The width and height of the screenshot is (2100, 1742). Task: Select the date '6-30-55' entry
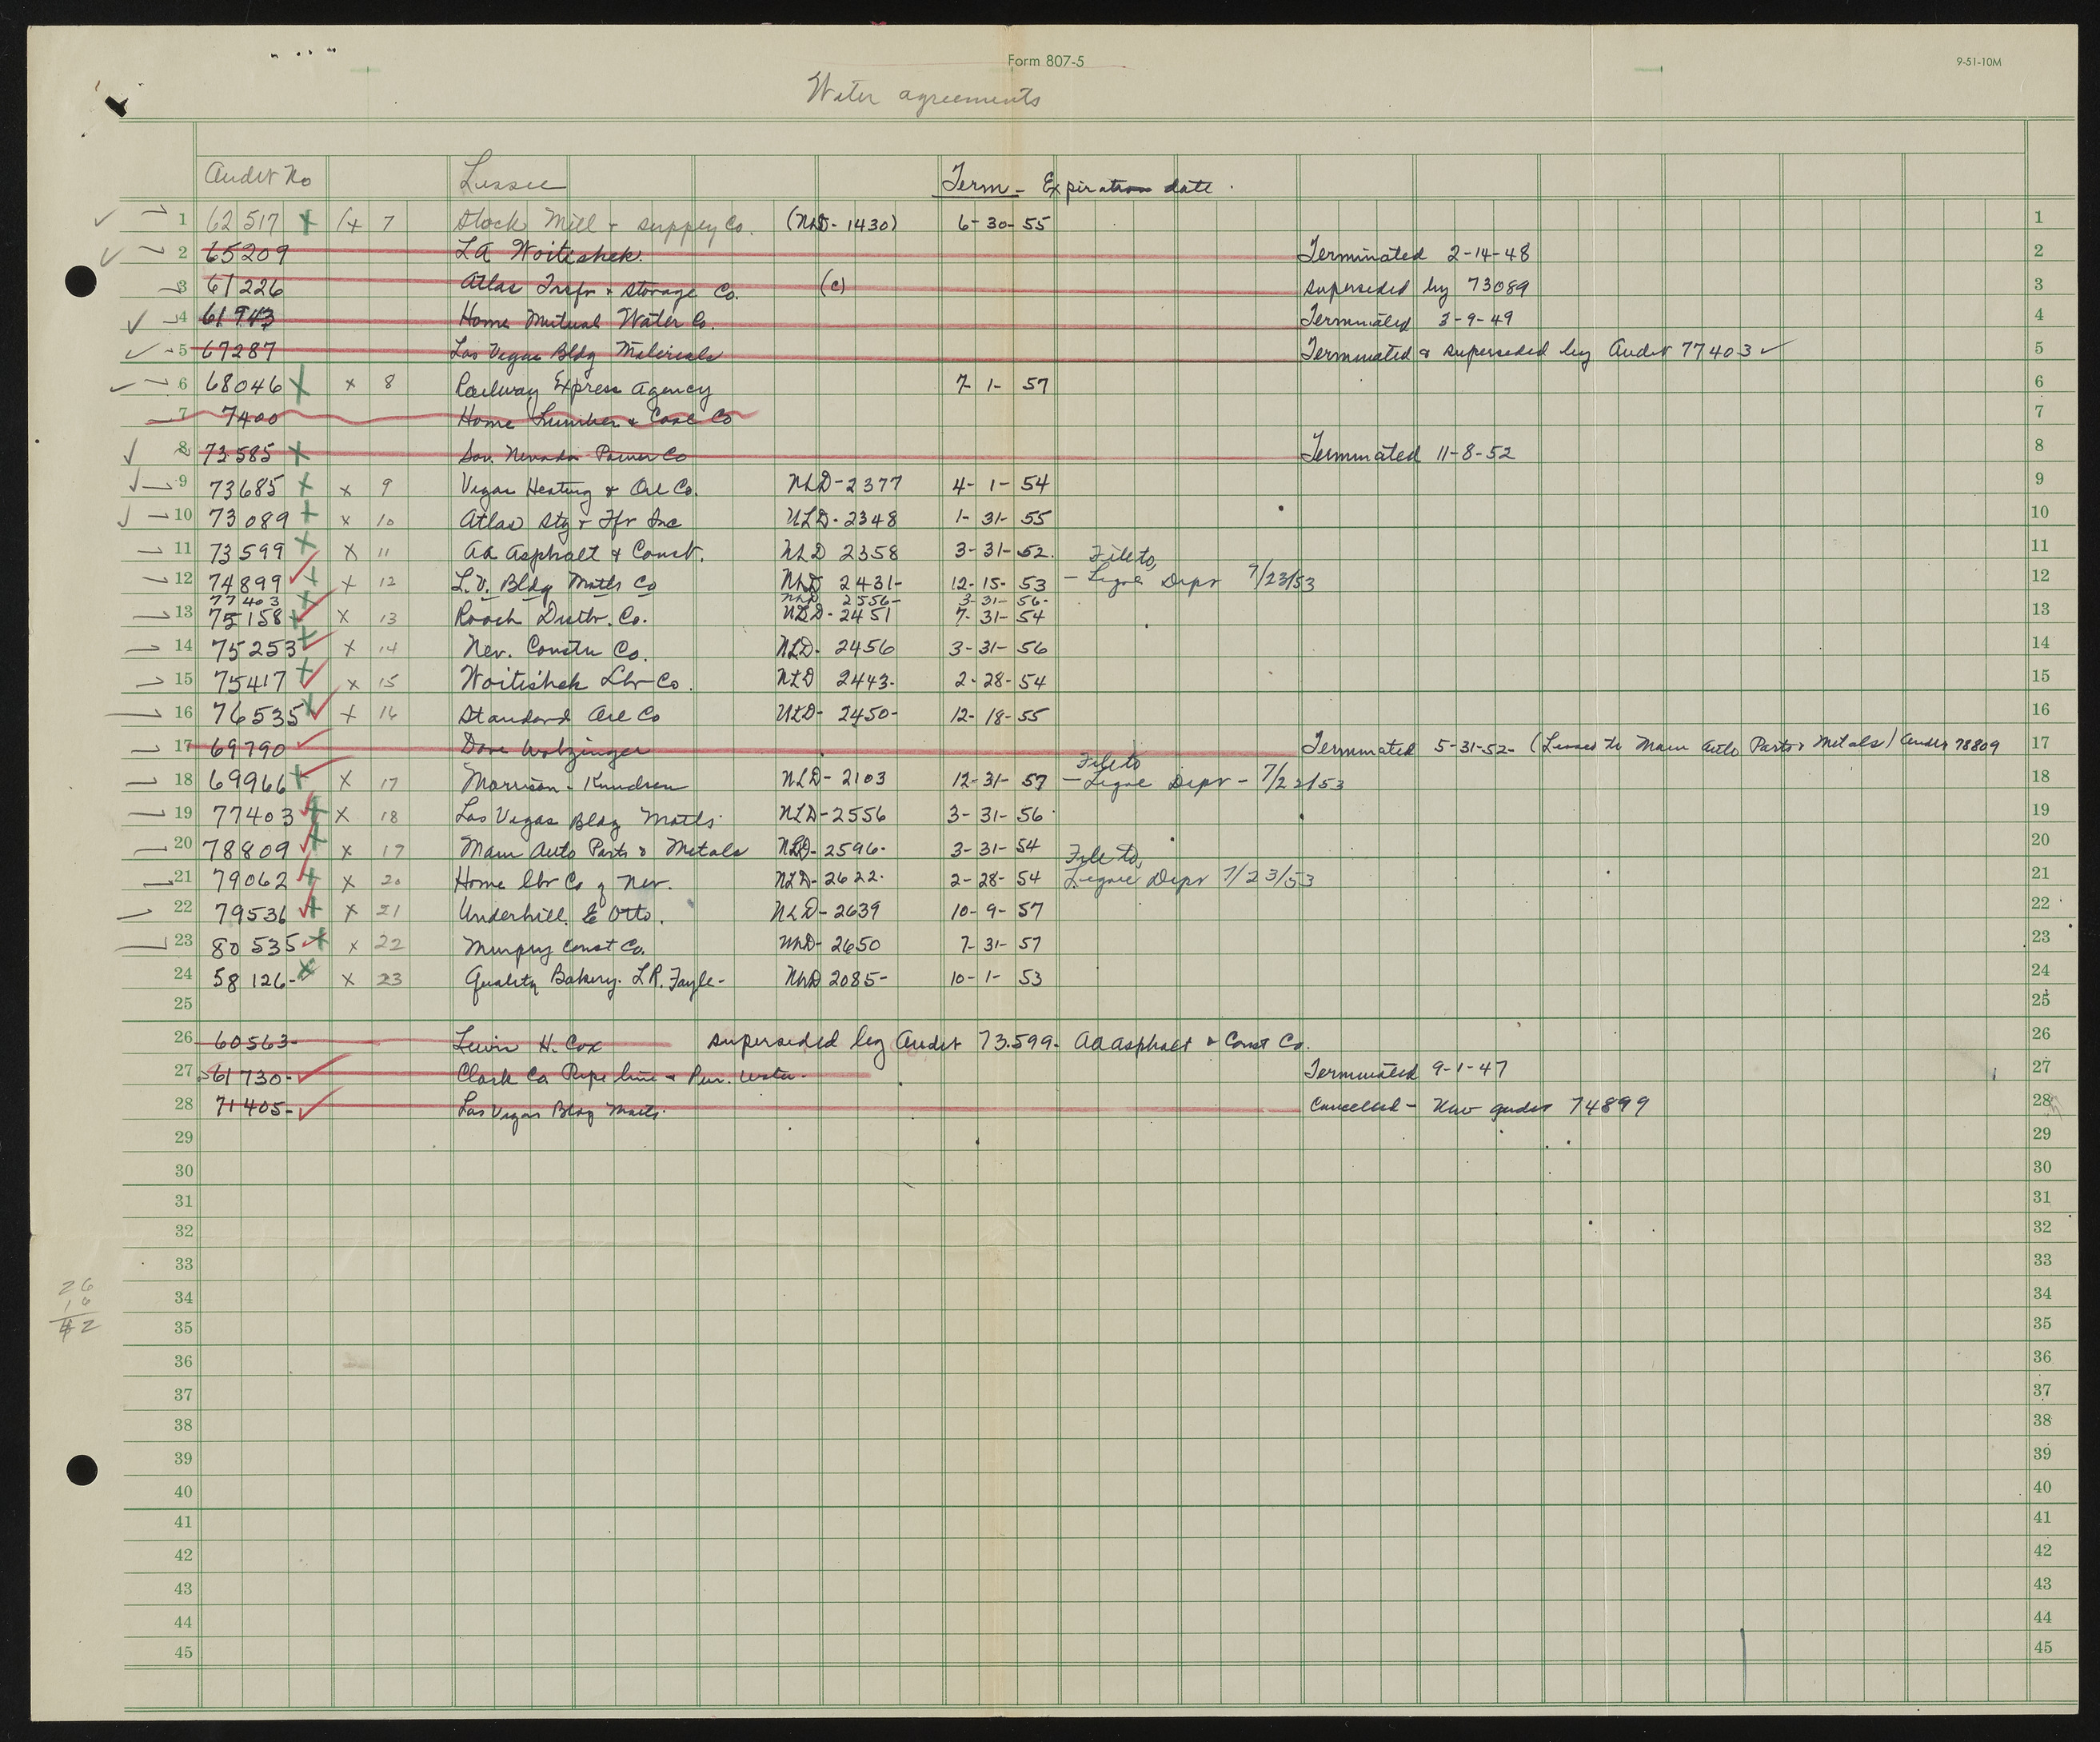(x=1002, y=223)
